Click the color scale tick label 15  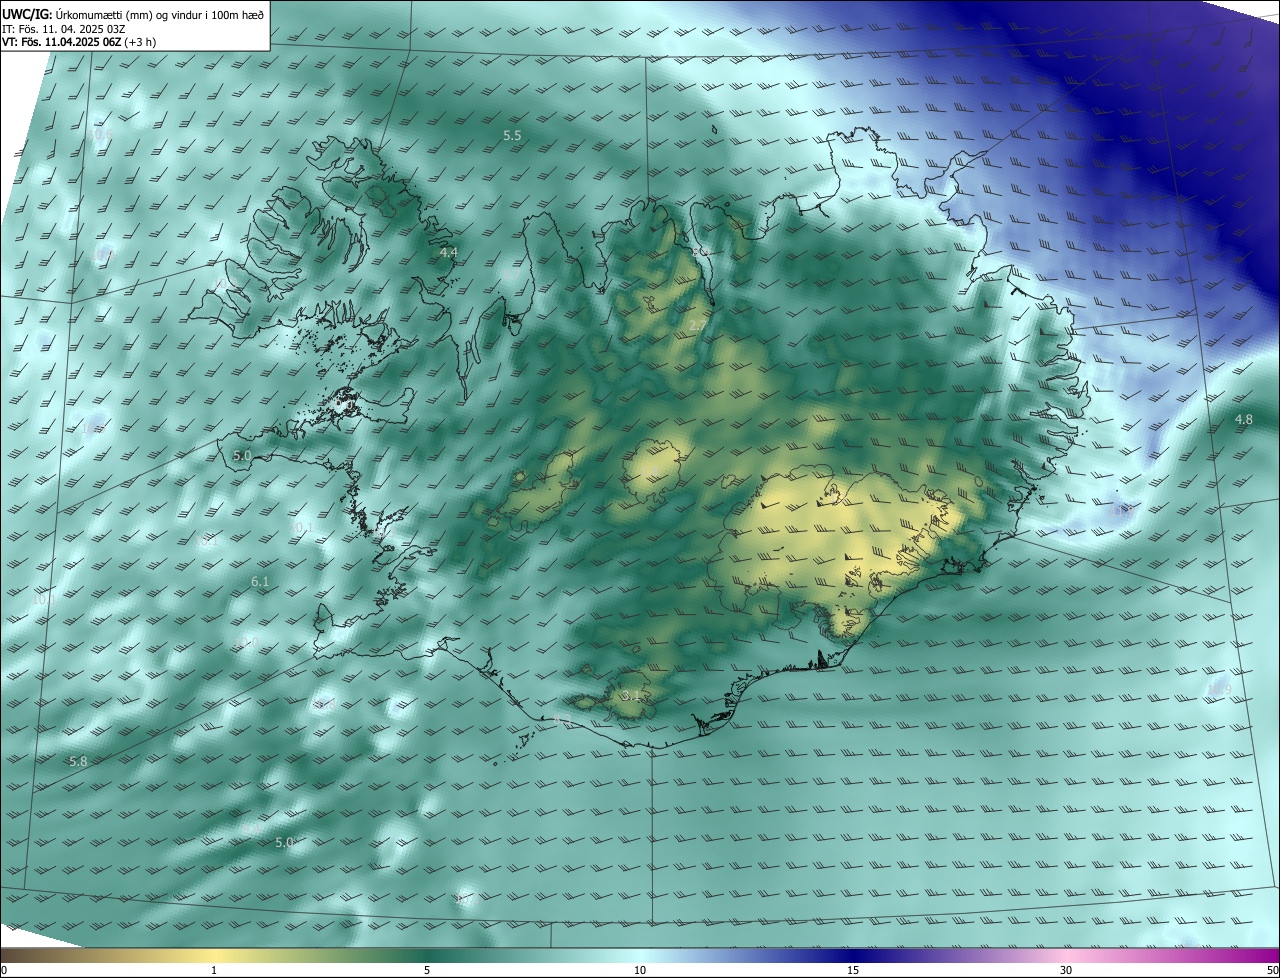click(x=853, y=970)
